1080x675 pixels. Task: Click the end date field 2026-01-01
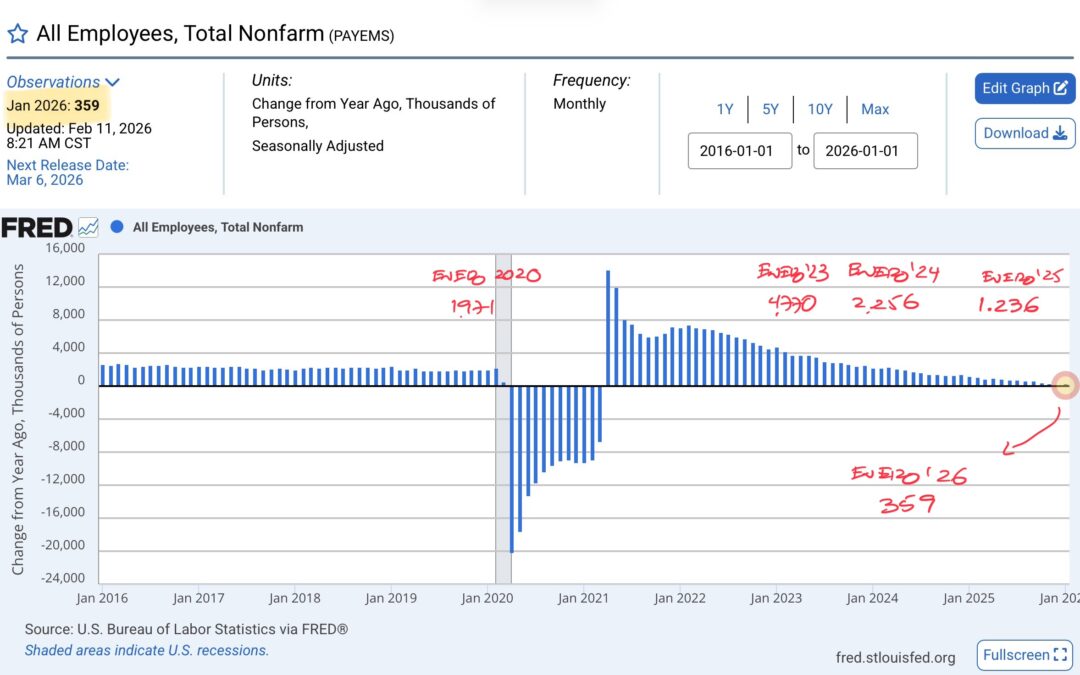click(x=865, y=150)
